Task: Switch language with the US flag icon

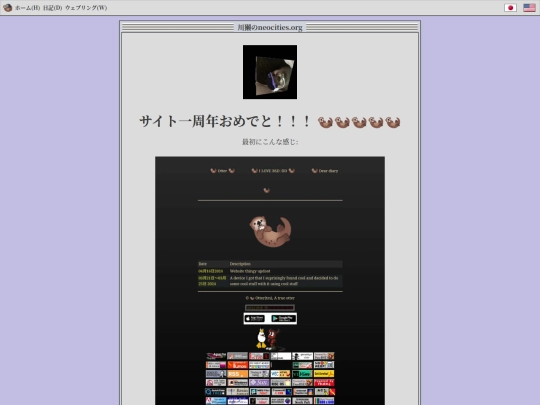Action: click(529, 8)
